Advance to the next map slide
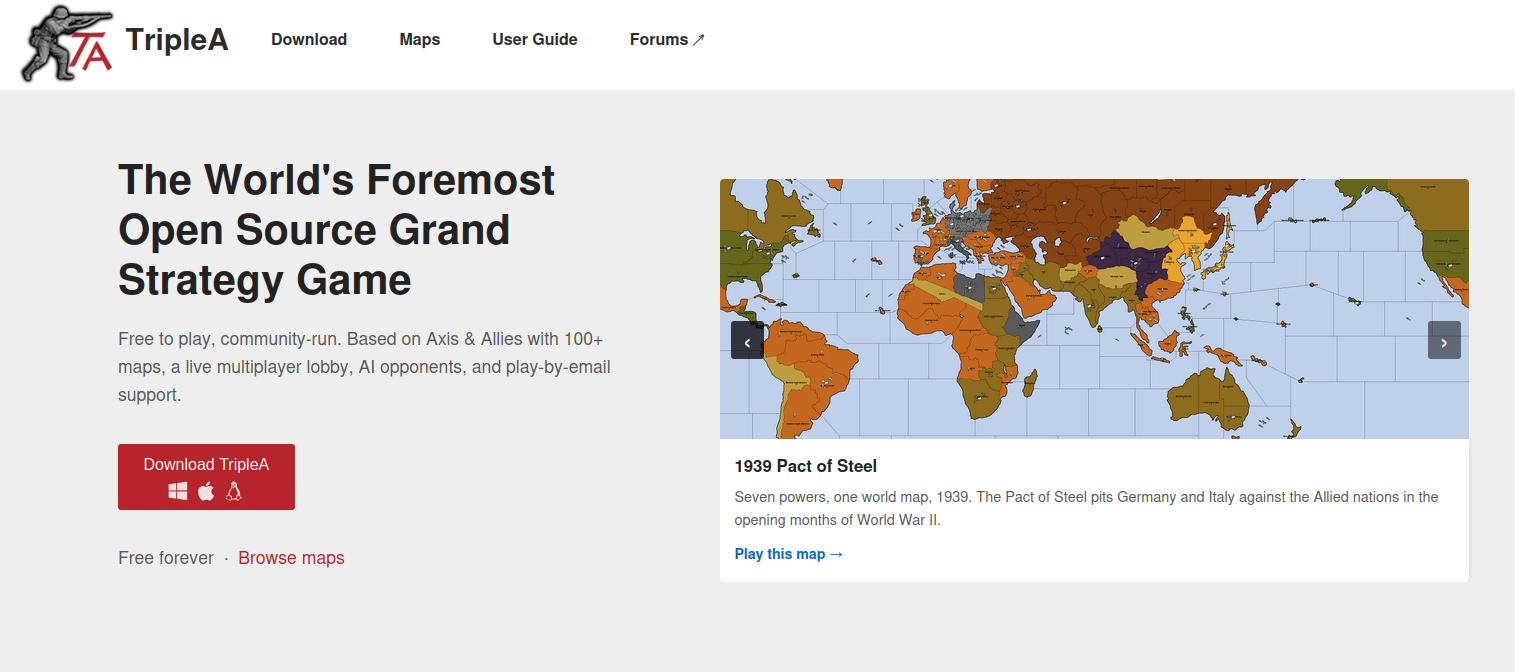Viewport: 1515px width, 672px height. coord(1444,340)
